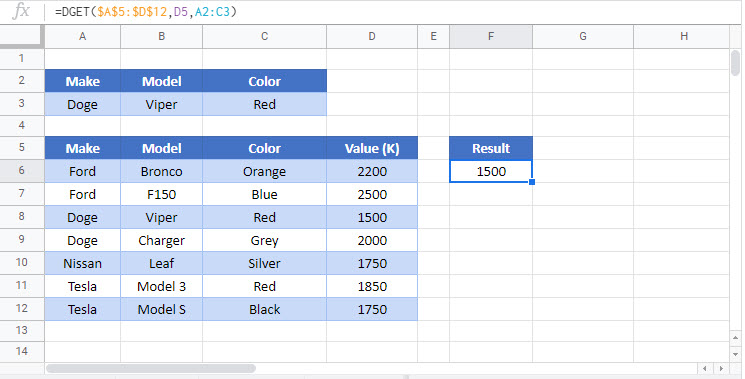The width and height of the screenshot is (745, 379).
Task: Select column B header
Action: (x=162, y=37)
